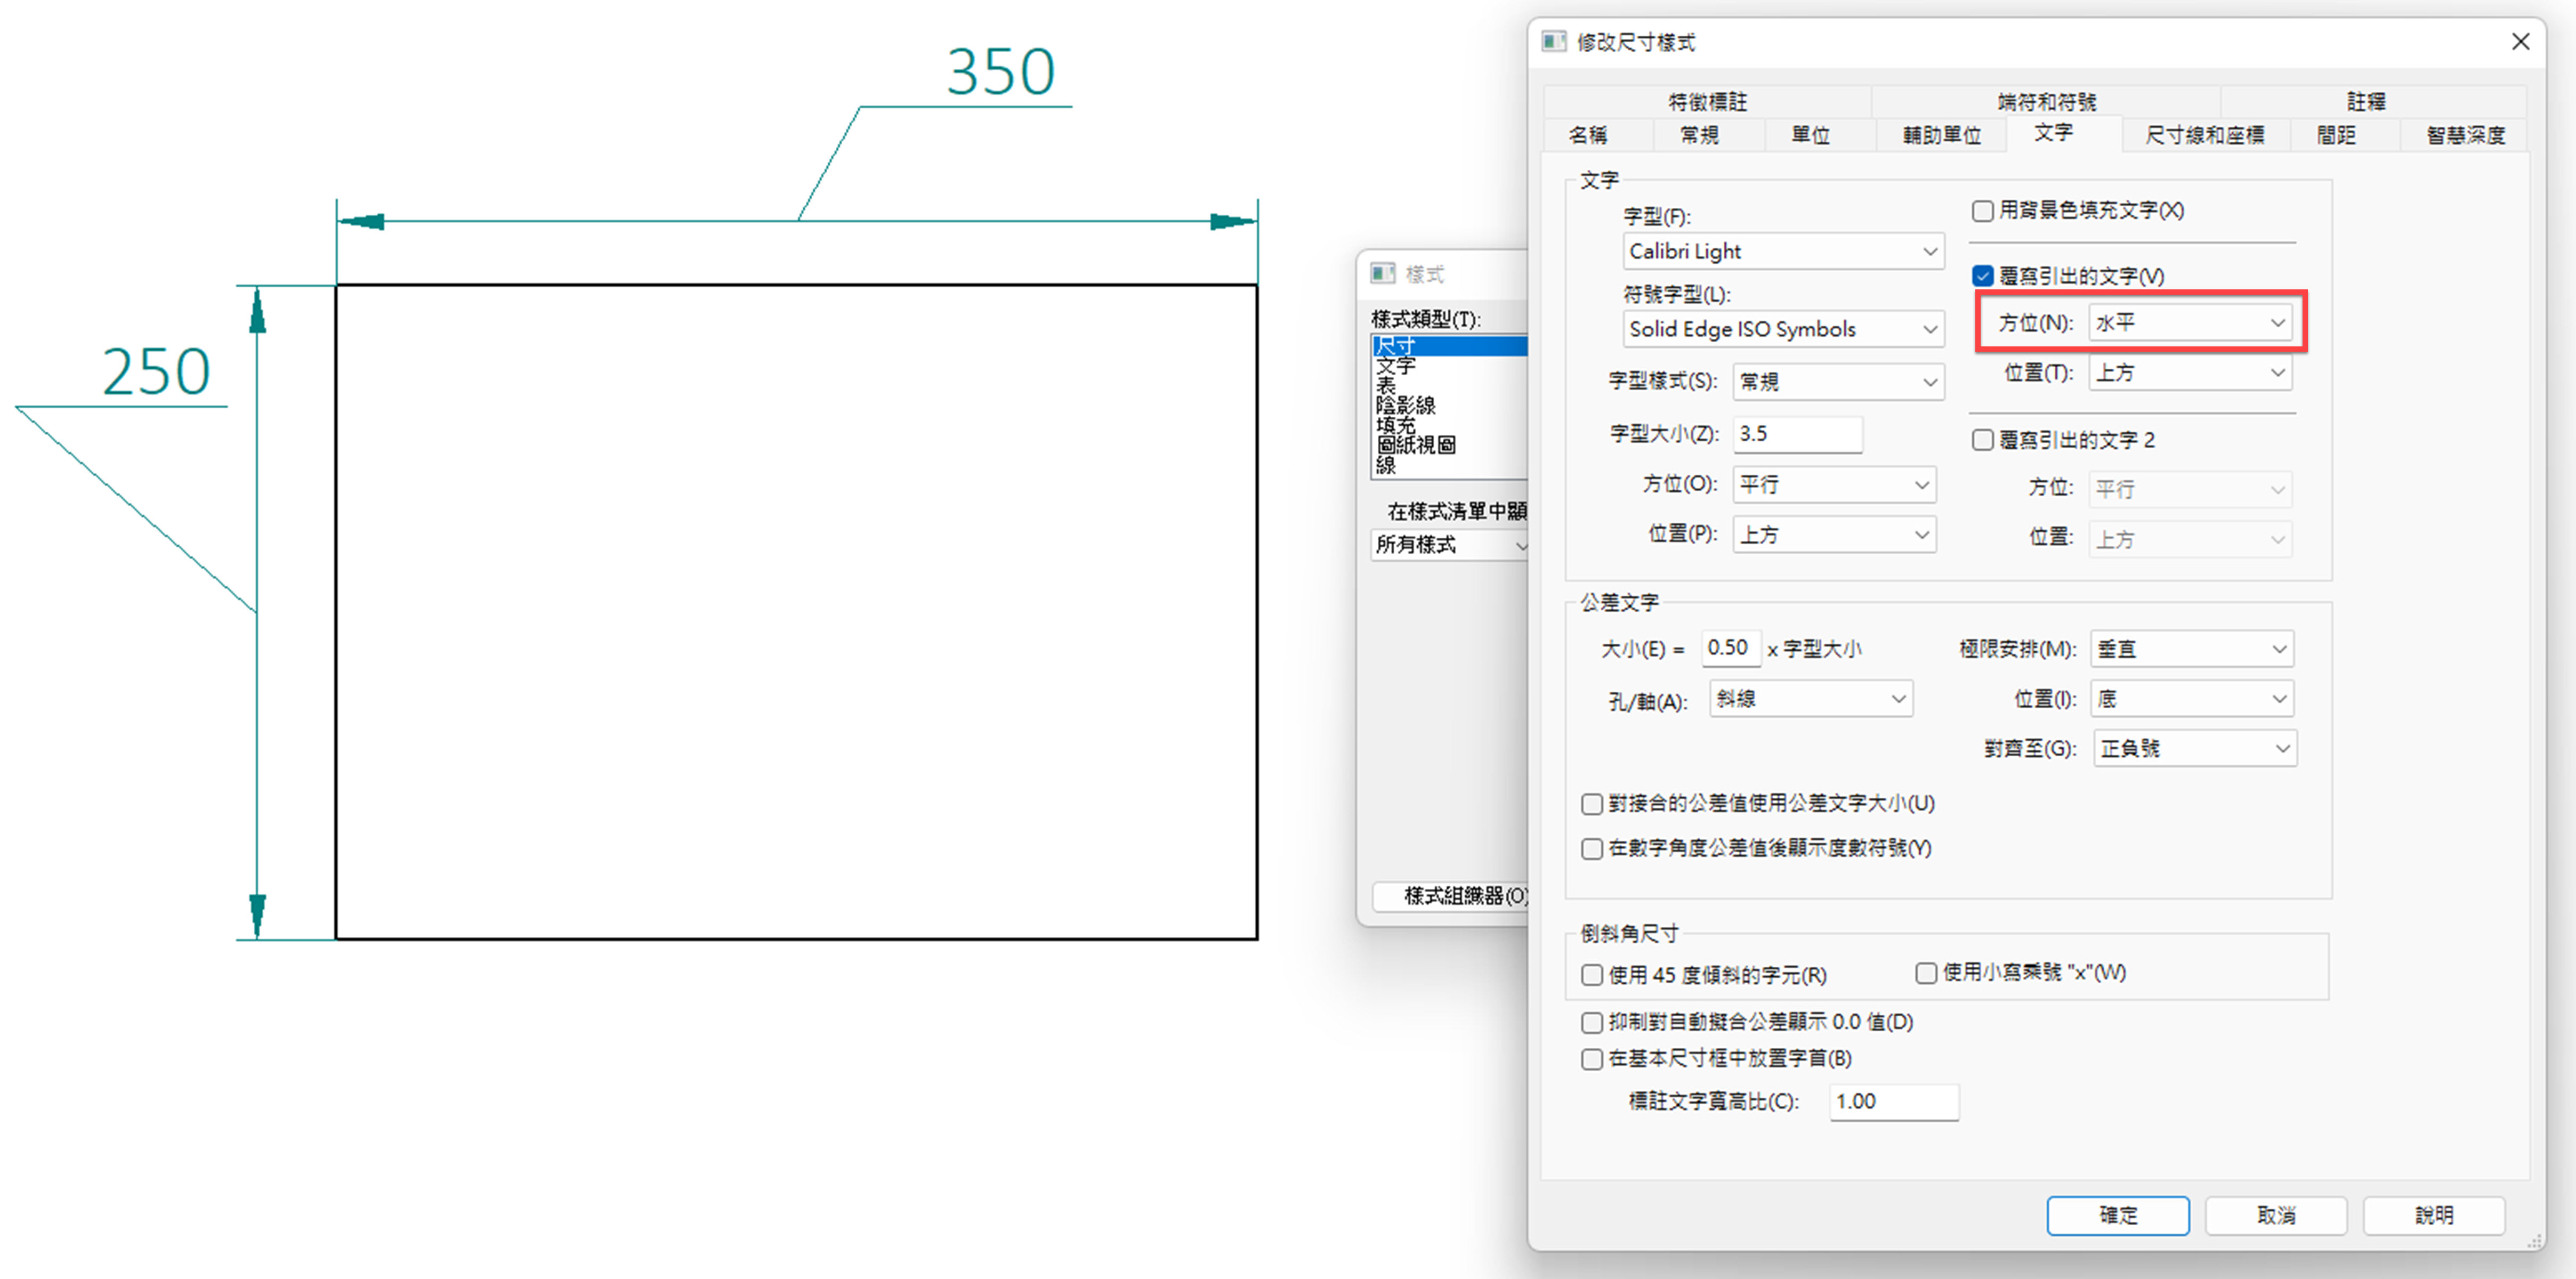The width and height of the screenshot is (2576, 1279).
Task: Check 在數字角度公差值後顯示度數符號 option
Action: pos(1592,849)
